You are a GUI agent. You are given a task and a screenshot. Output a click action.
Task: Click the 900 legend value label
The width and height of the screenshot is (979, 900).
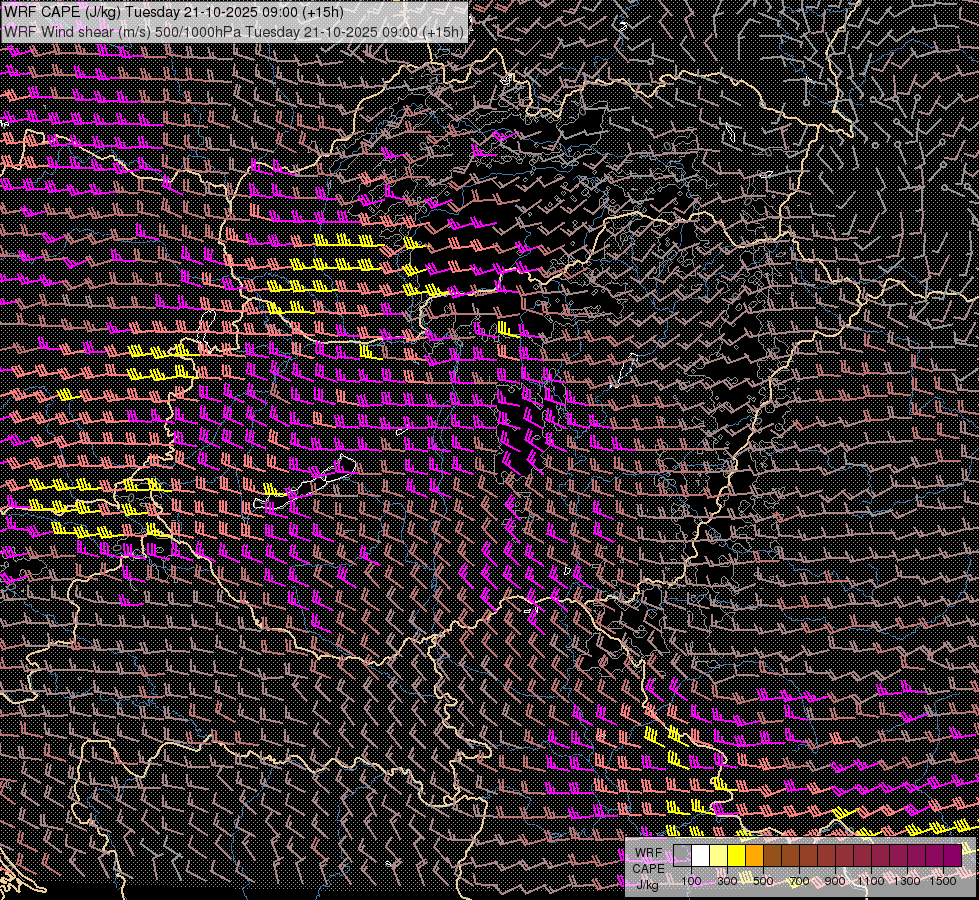pos(835,881)
